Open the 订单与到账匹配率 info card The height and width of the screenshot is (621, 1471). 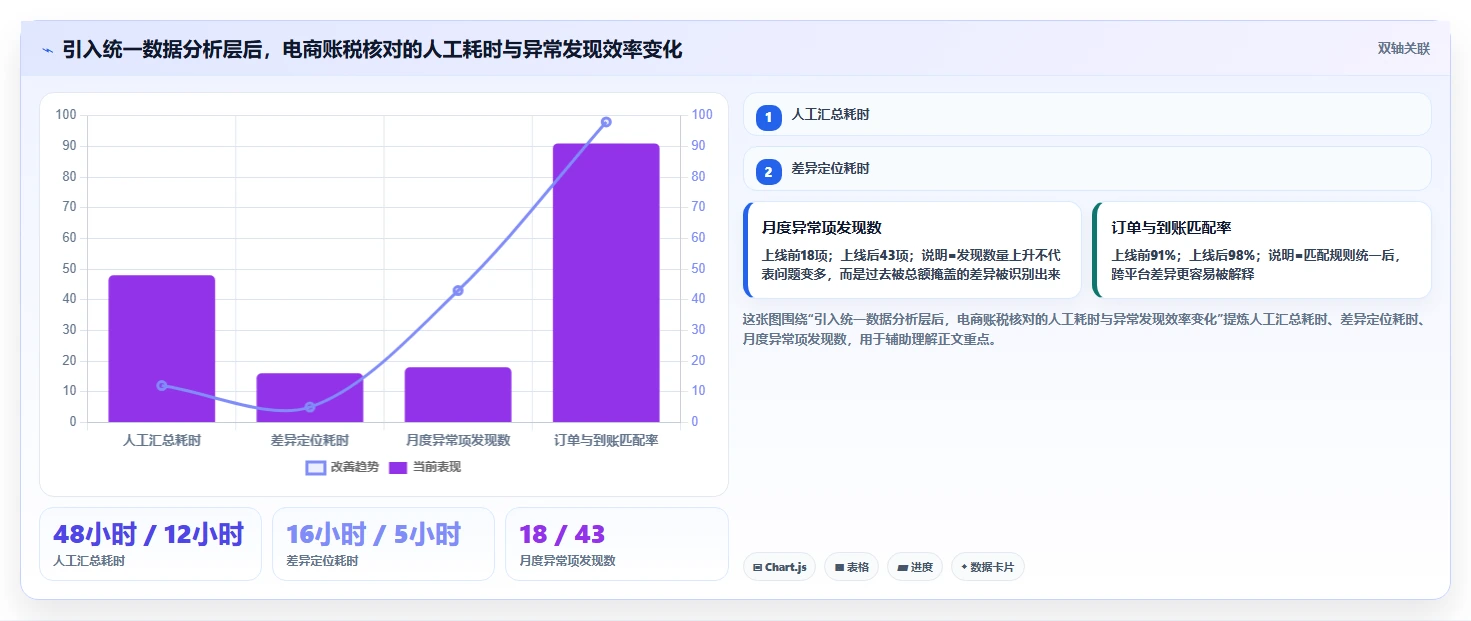(x=1262, y=250)
